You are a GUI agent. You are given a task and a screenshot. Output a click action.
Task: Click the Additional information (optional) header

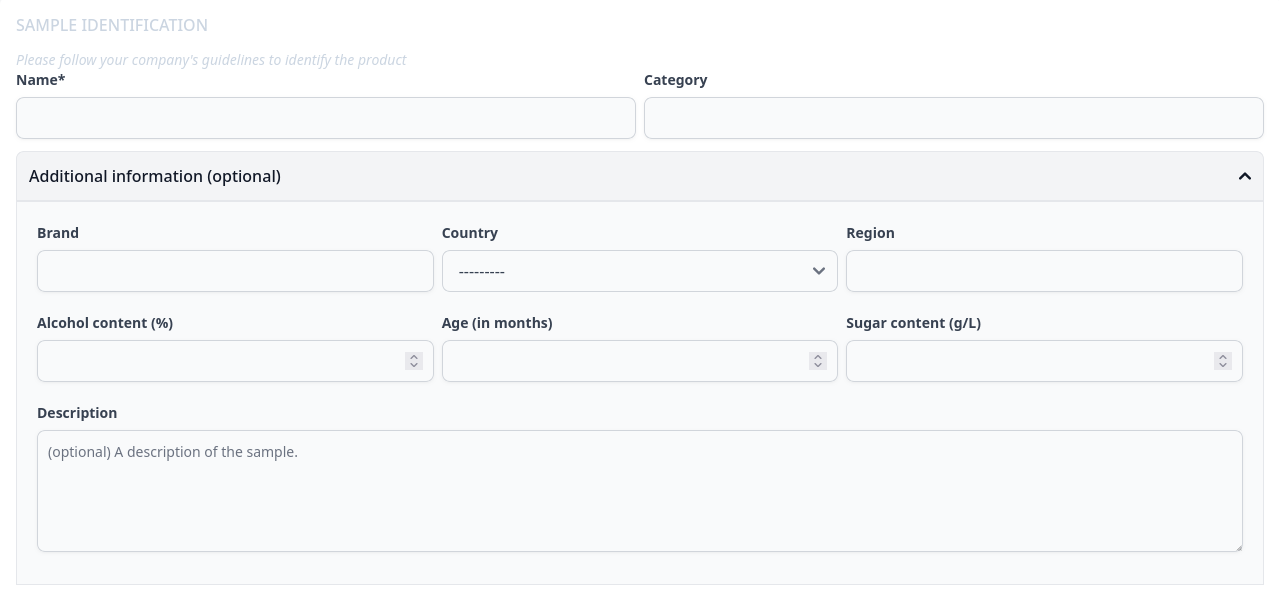coord(640,177)
